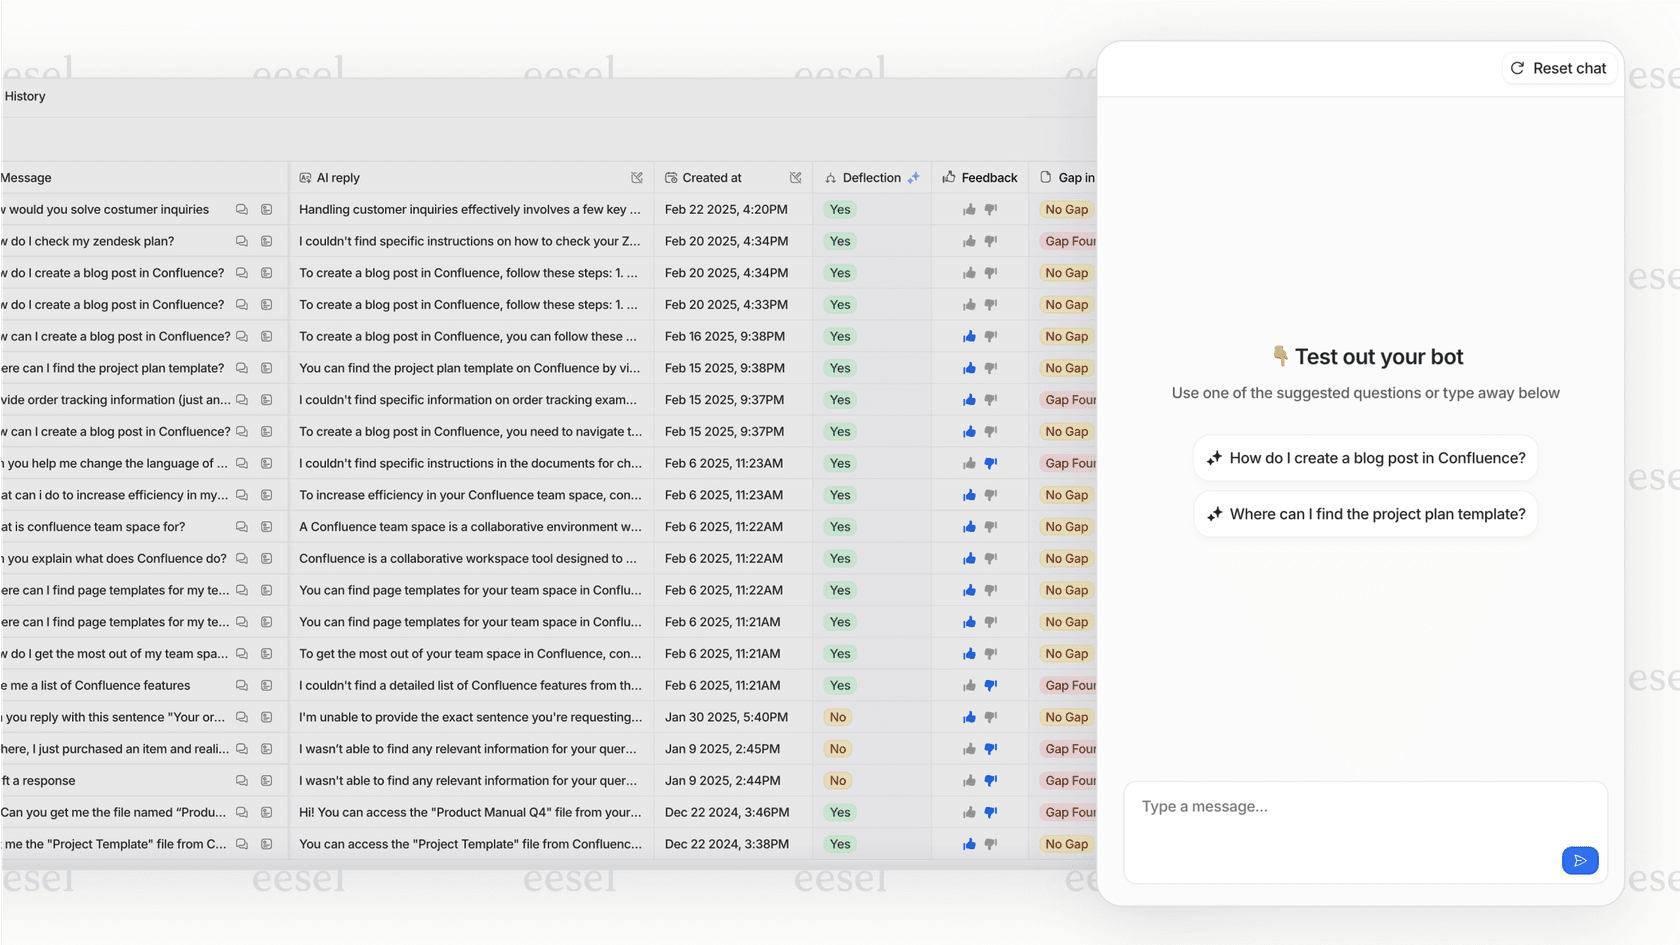Viewport: 1680px width, 945px height.
Task: Switch to the History tab
Action: click(x=24, y=96)
